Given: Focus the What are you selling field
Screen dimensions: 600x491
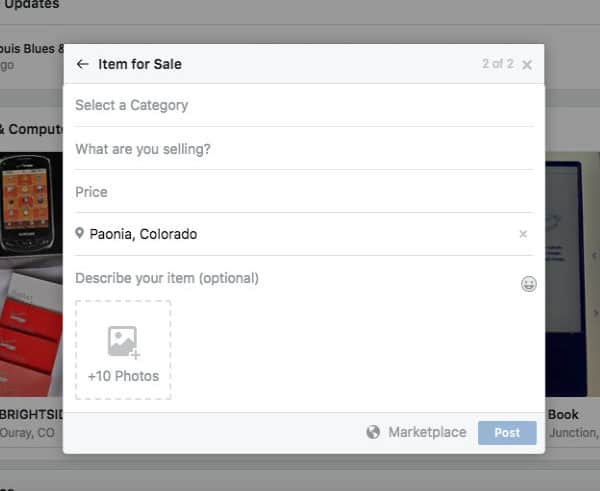Looking at the screenshot, I should click(x=304, y=149).
